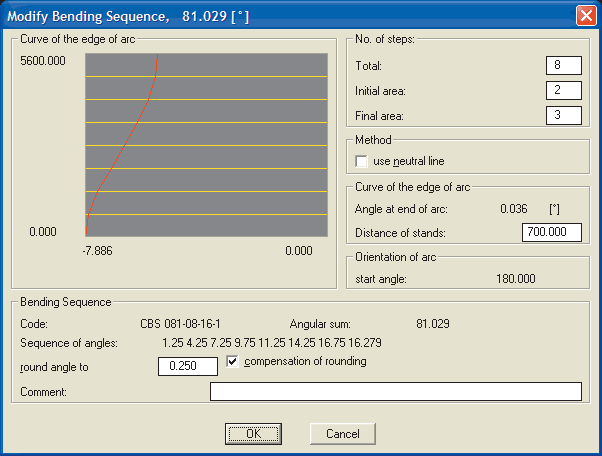Confirm changes with the OK button

[254, 434]
